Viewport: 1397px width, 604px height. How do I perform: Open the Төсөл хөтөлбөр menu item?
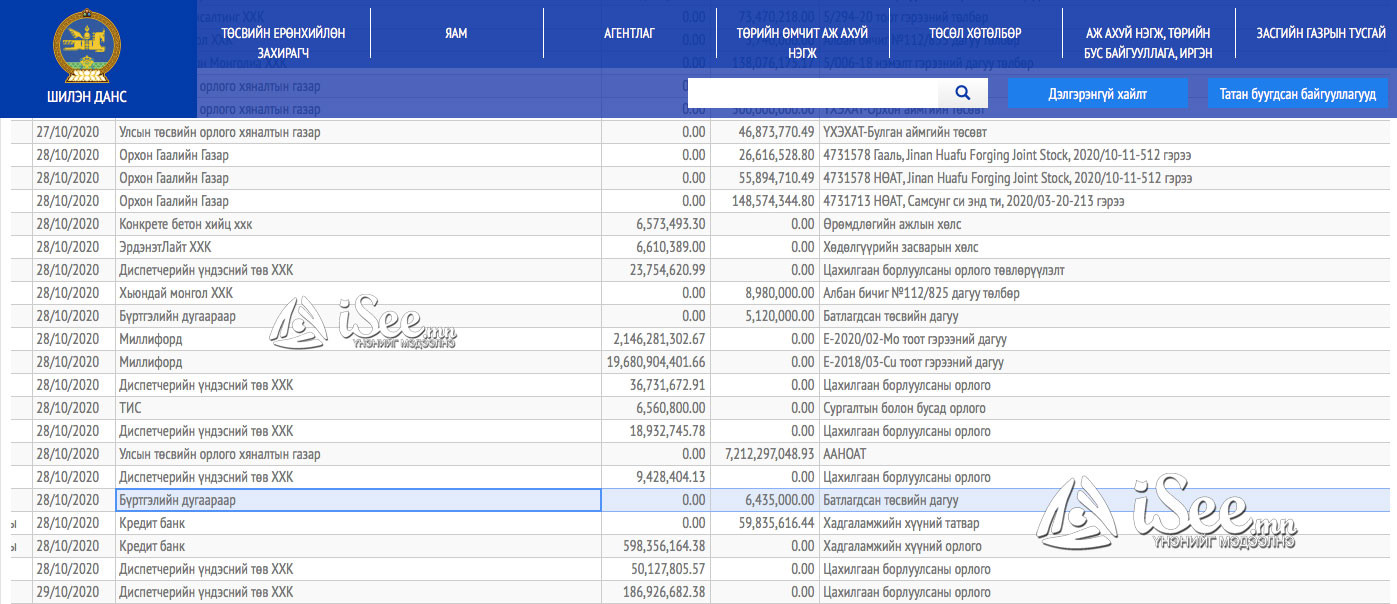pyautogui.click(x=975, y=33)
